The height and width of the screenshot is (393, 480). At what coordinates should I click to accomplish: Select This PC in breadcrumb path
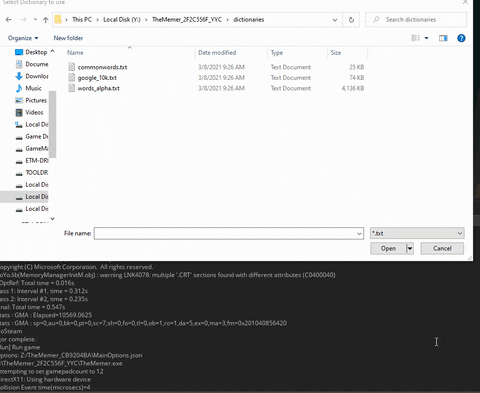pyautogui.click(x=82, y=20)
